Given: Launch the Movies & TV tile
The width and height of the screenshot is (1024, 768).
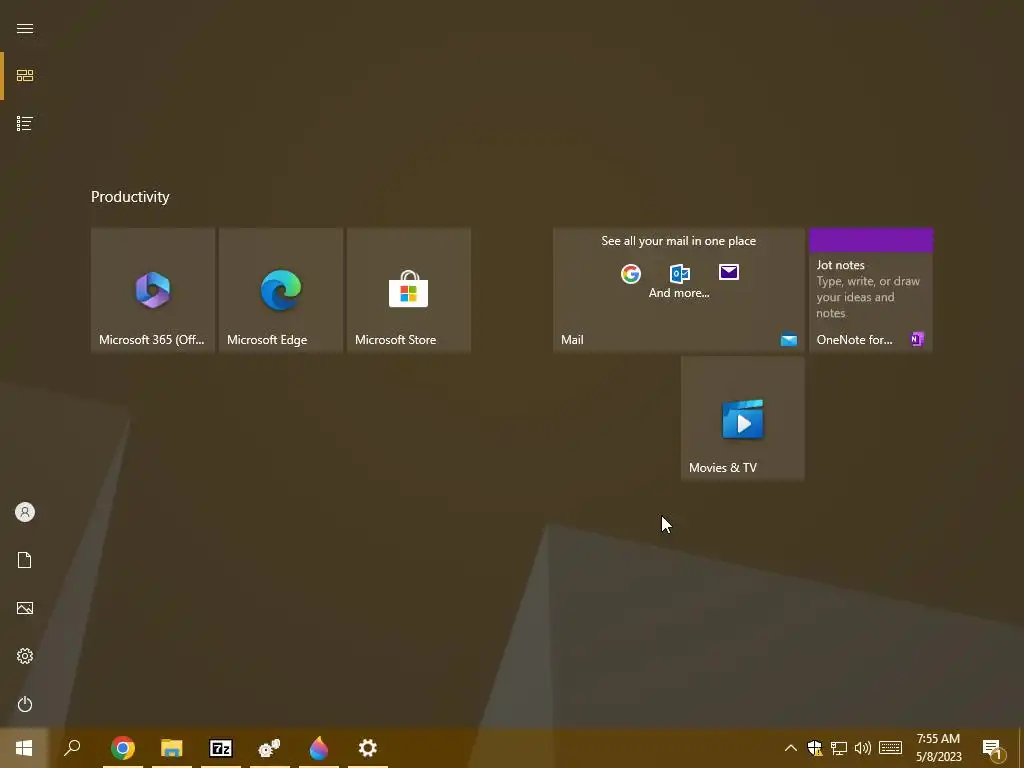Looking at the screenshot, I should click(x=743, y=418).
